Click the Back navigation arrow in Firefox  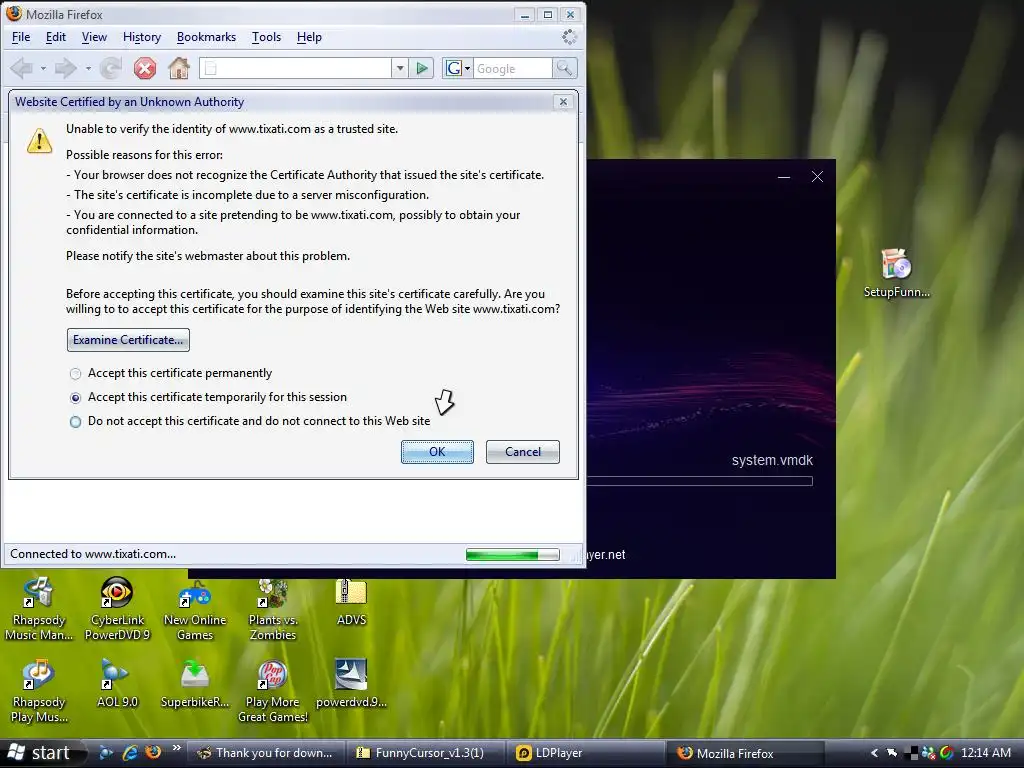(x=22, y=68)
